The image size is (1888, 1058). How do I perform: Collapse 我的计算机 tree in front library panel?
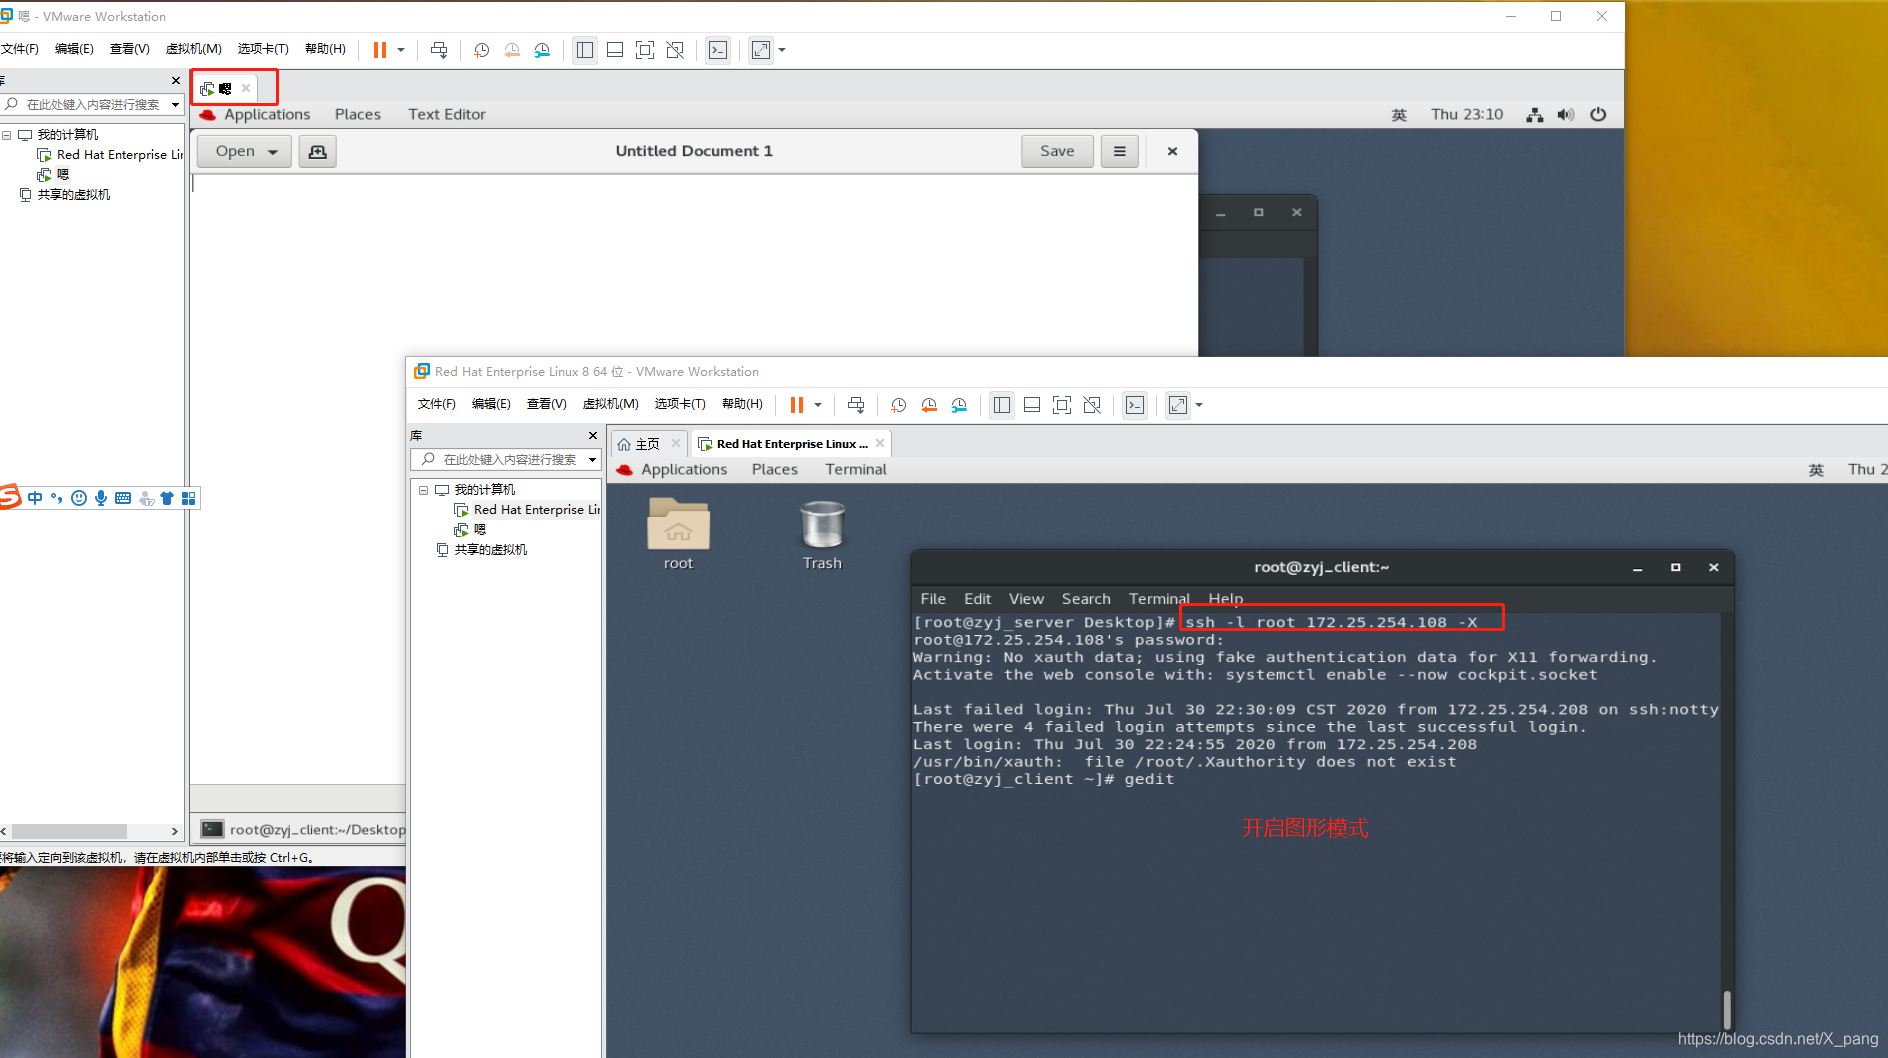click(x=423, y=490)
